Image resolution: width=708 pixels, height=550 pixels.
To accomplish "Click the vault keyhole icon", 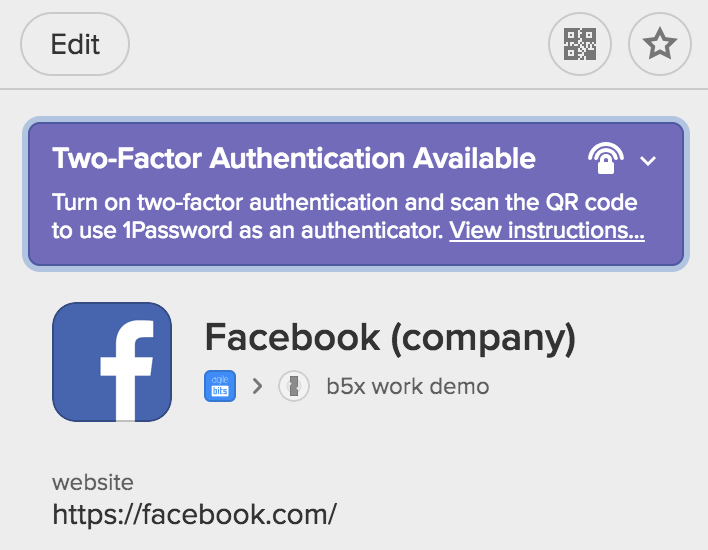I will click(294, 386).
